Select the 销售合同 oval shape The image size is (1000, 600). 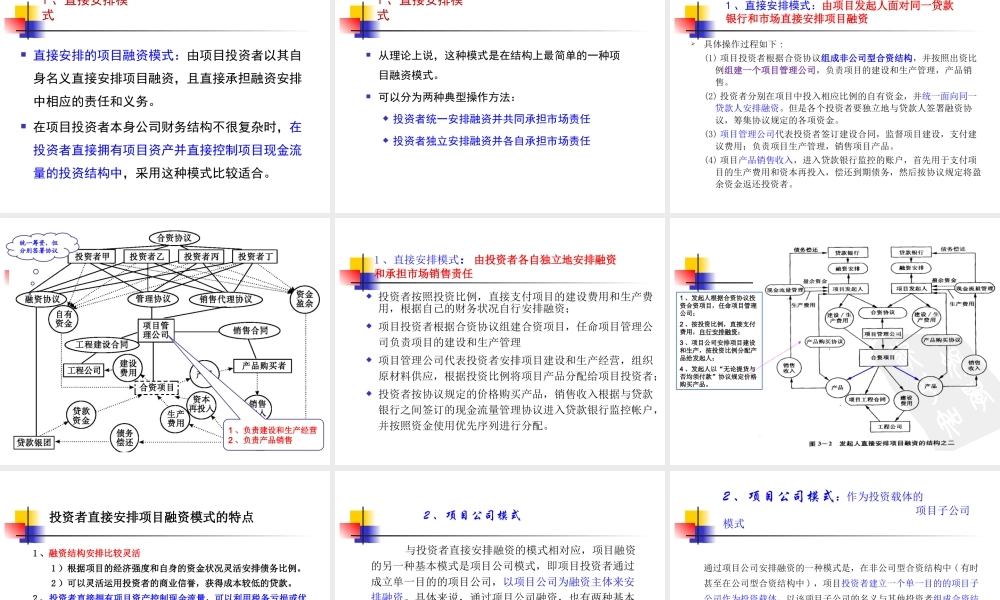point(250,331)
